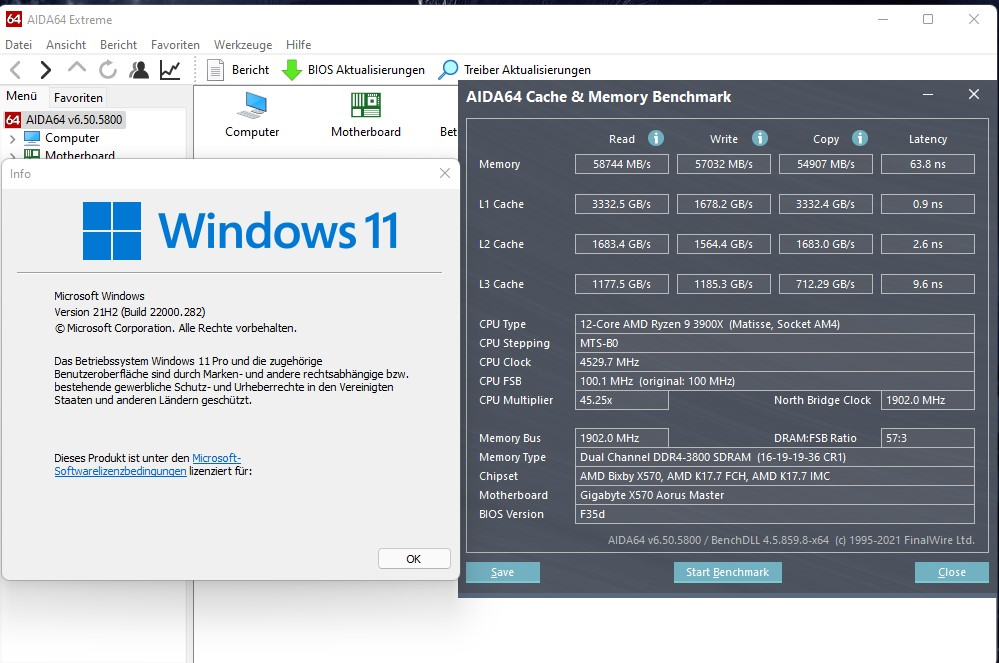Image resolution: width=999 pixels, height=663 pixels.
Task: Click the CPU Multiplier value 45.25x
Action: (622, 400)
